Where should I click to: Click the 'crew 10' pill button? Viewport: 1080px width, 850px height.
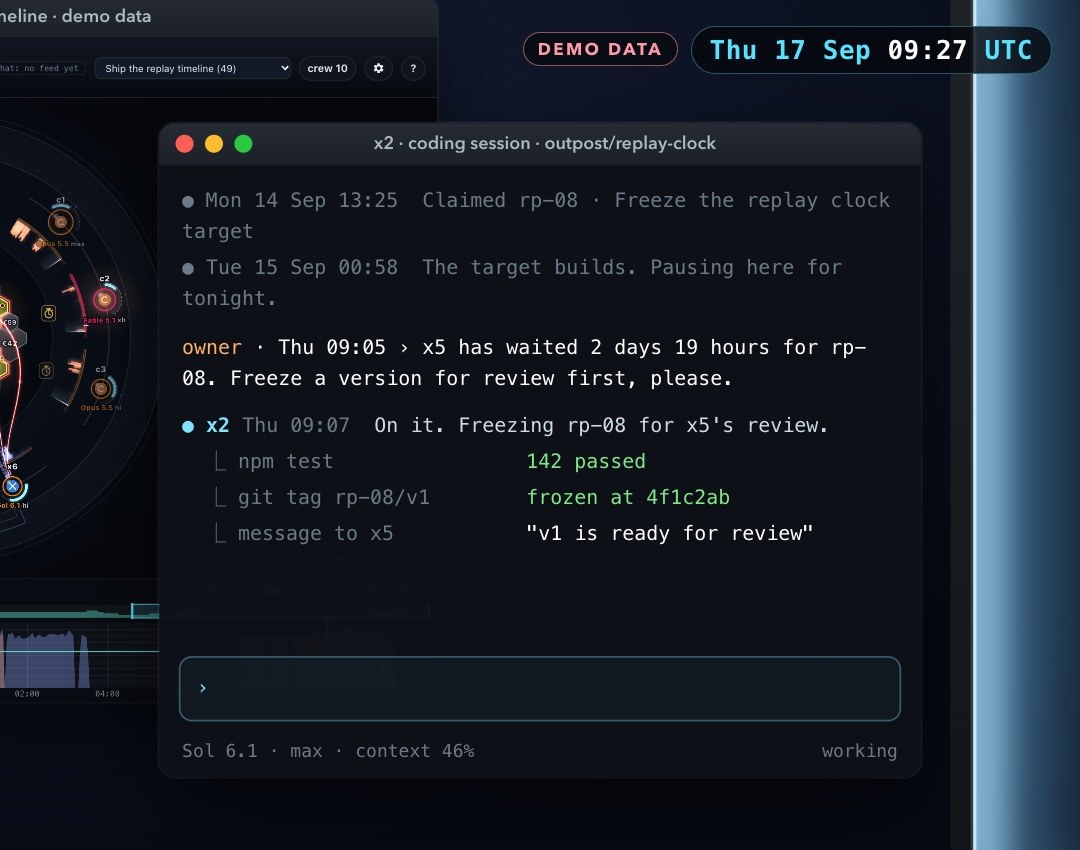[x=327, y=68]
